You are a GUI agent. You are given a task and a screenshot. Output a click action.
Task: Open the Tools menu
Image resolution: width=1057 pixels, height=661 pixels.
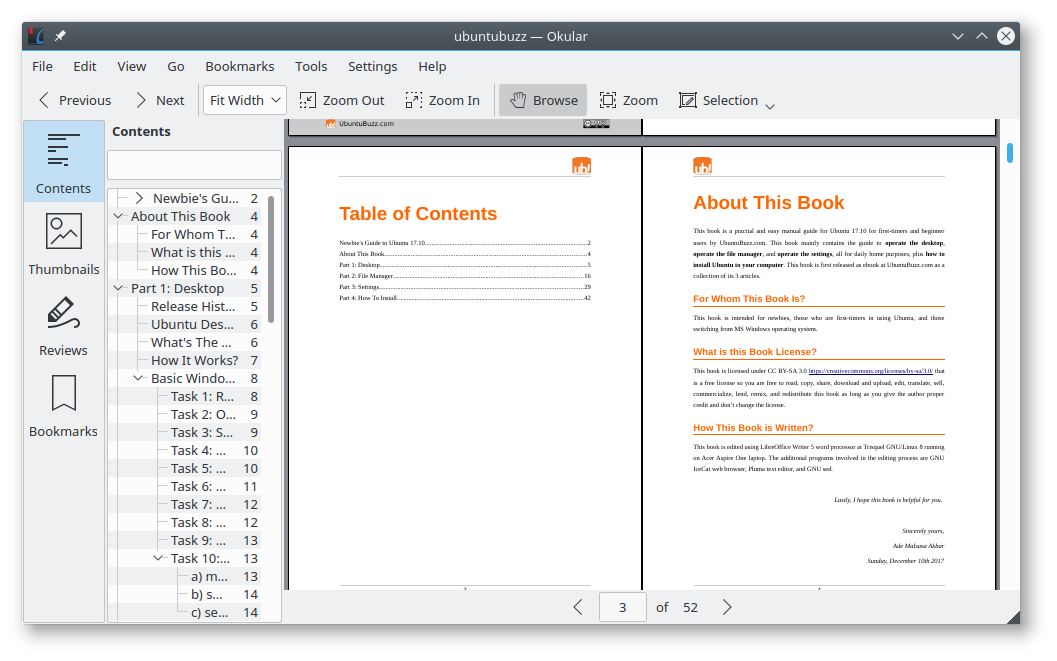311,67
